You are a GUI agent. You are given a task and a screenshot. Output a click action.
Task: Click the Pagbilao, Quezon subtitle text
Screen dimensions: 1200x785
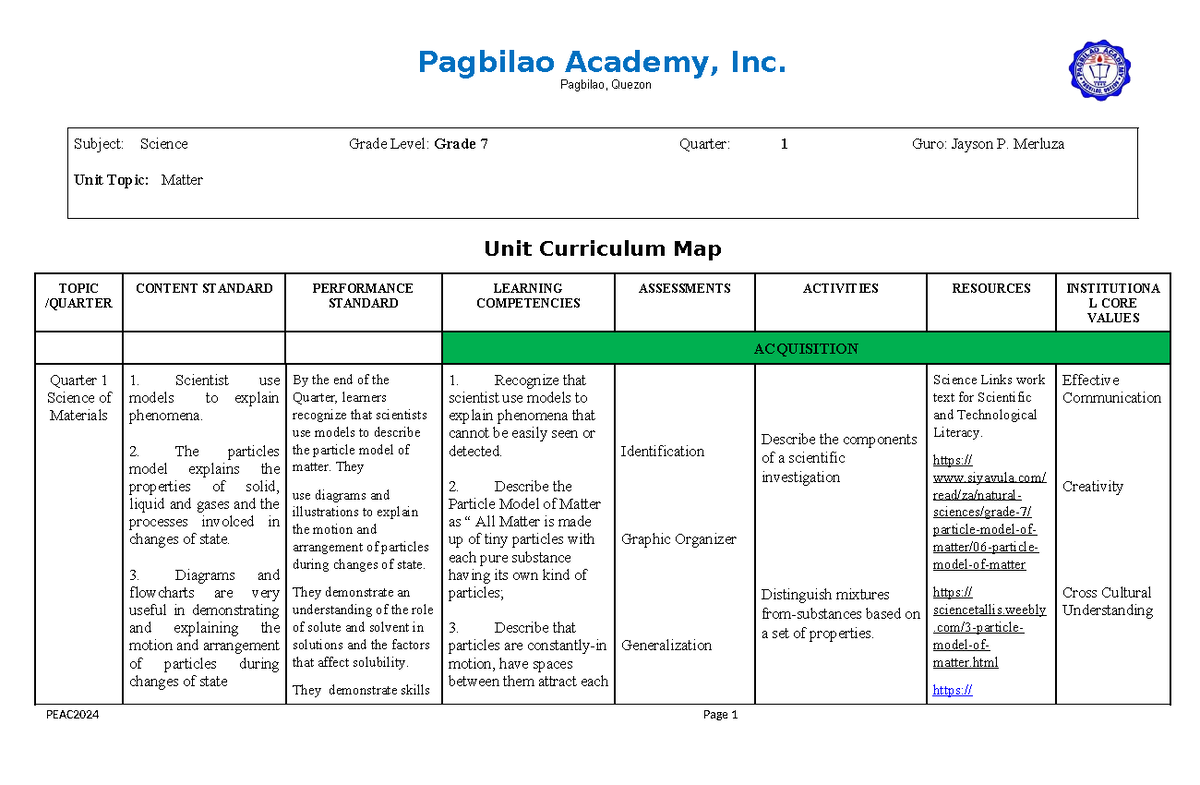click(605, 85)
